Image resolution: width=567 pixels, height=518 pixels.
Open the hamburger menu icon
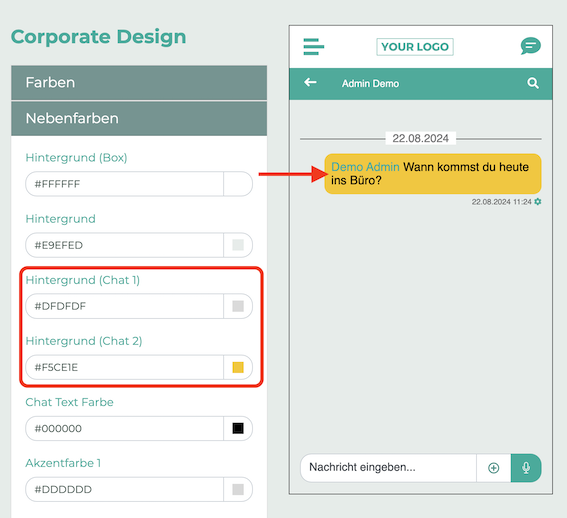[x=314, y=47]
